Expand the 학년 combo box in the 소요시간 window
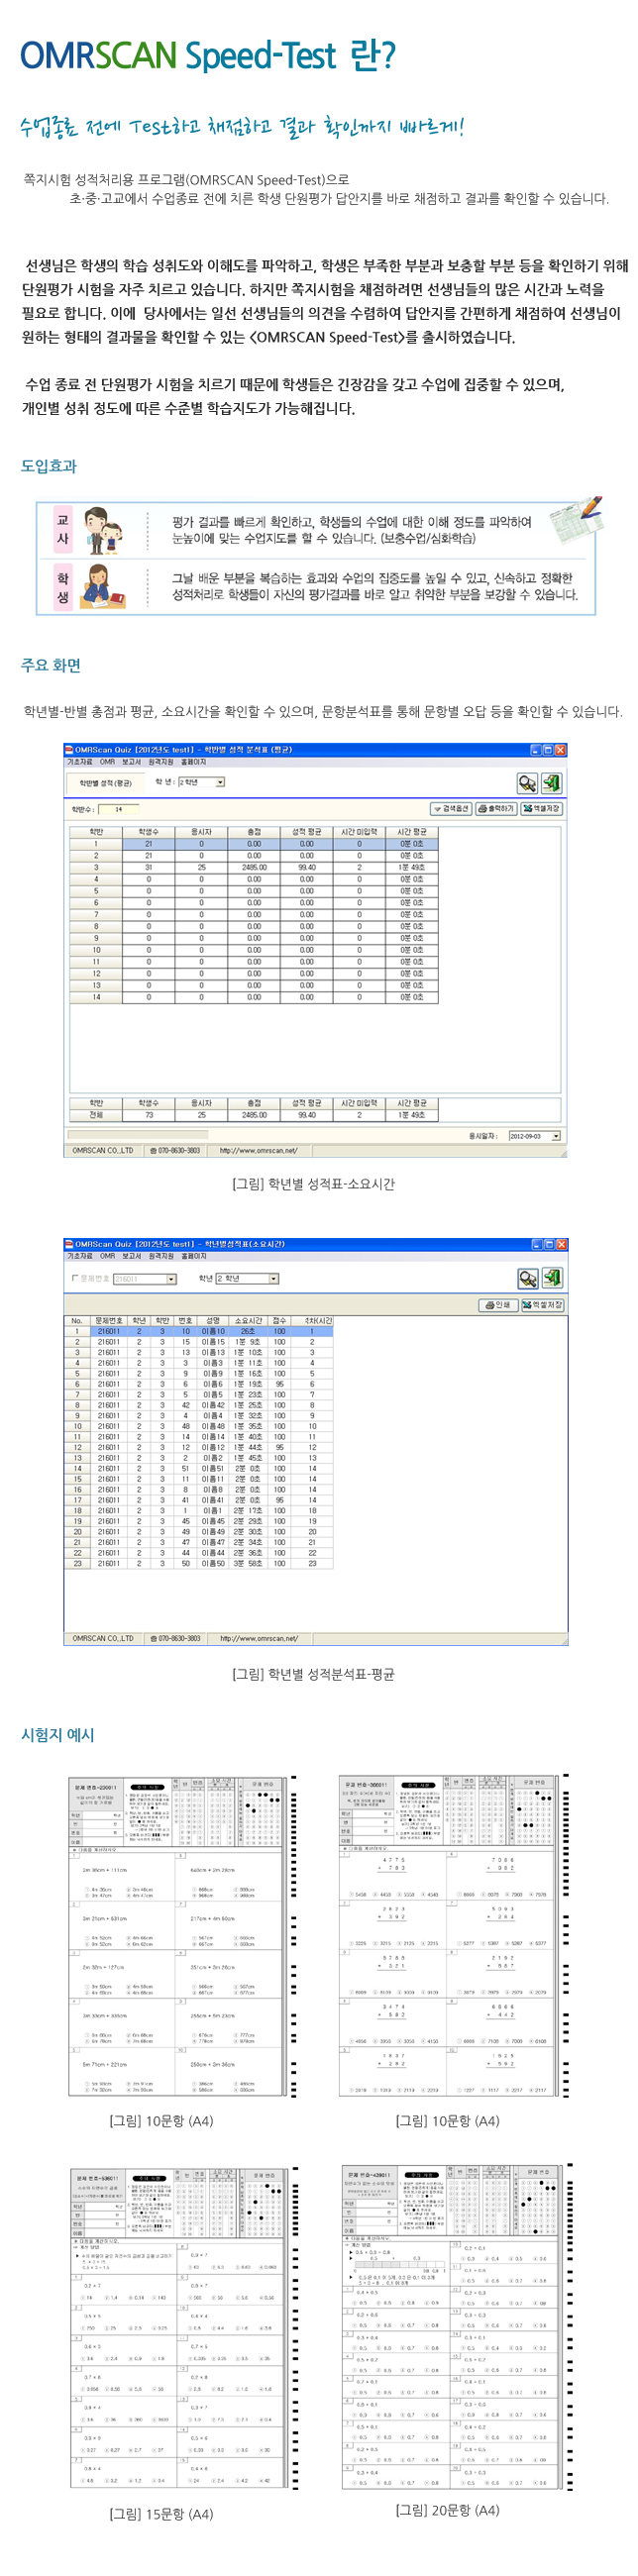This screenshot has width=638, height=2576. tap(273, 1279)
